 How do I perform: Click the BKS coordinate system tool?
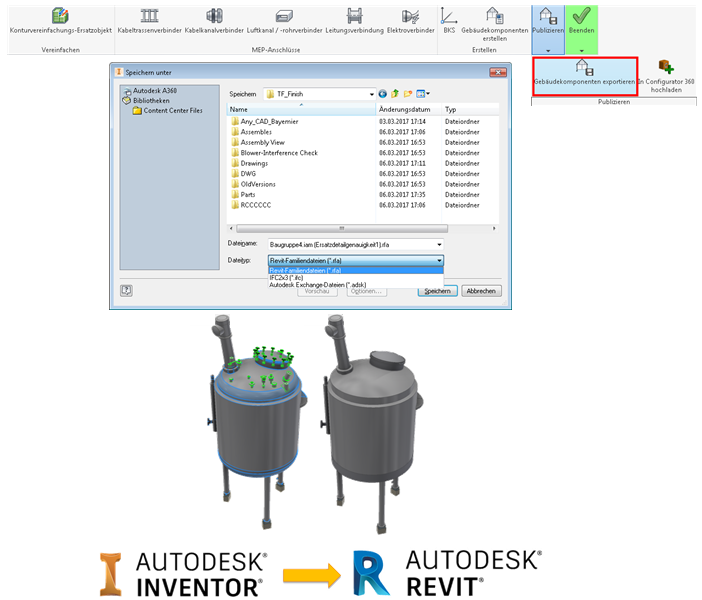449,21
